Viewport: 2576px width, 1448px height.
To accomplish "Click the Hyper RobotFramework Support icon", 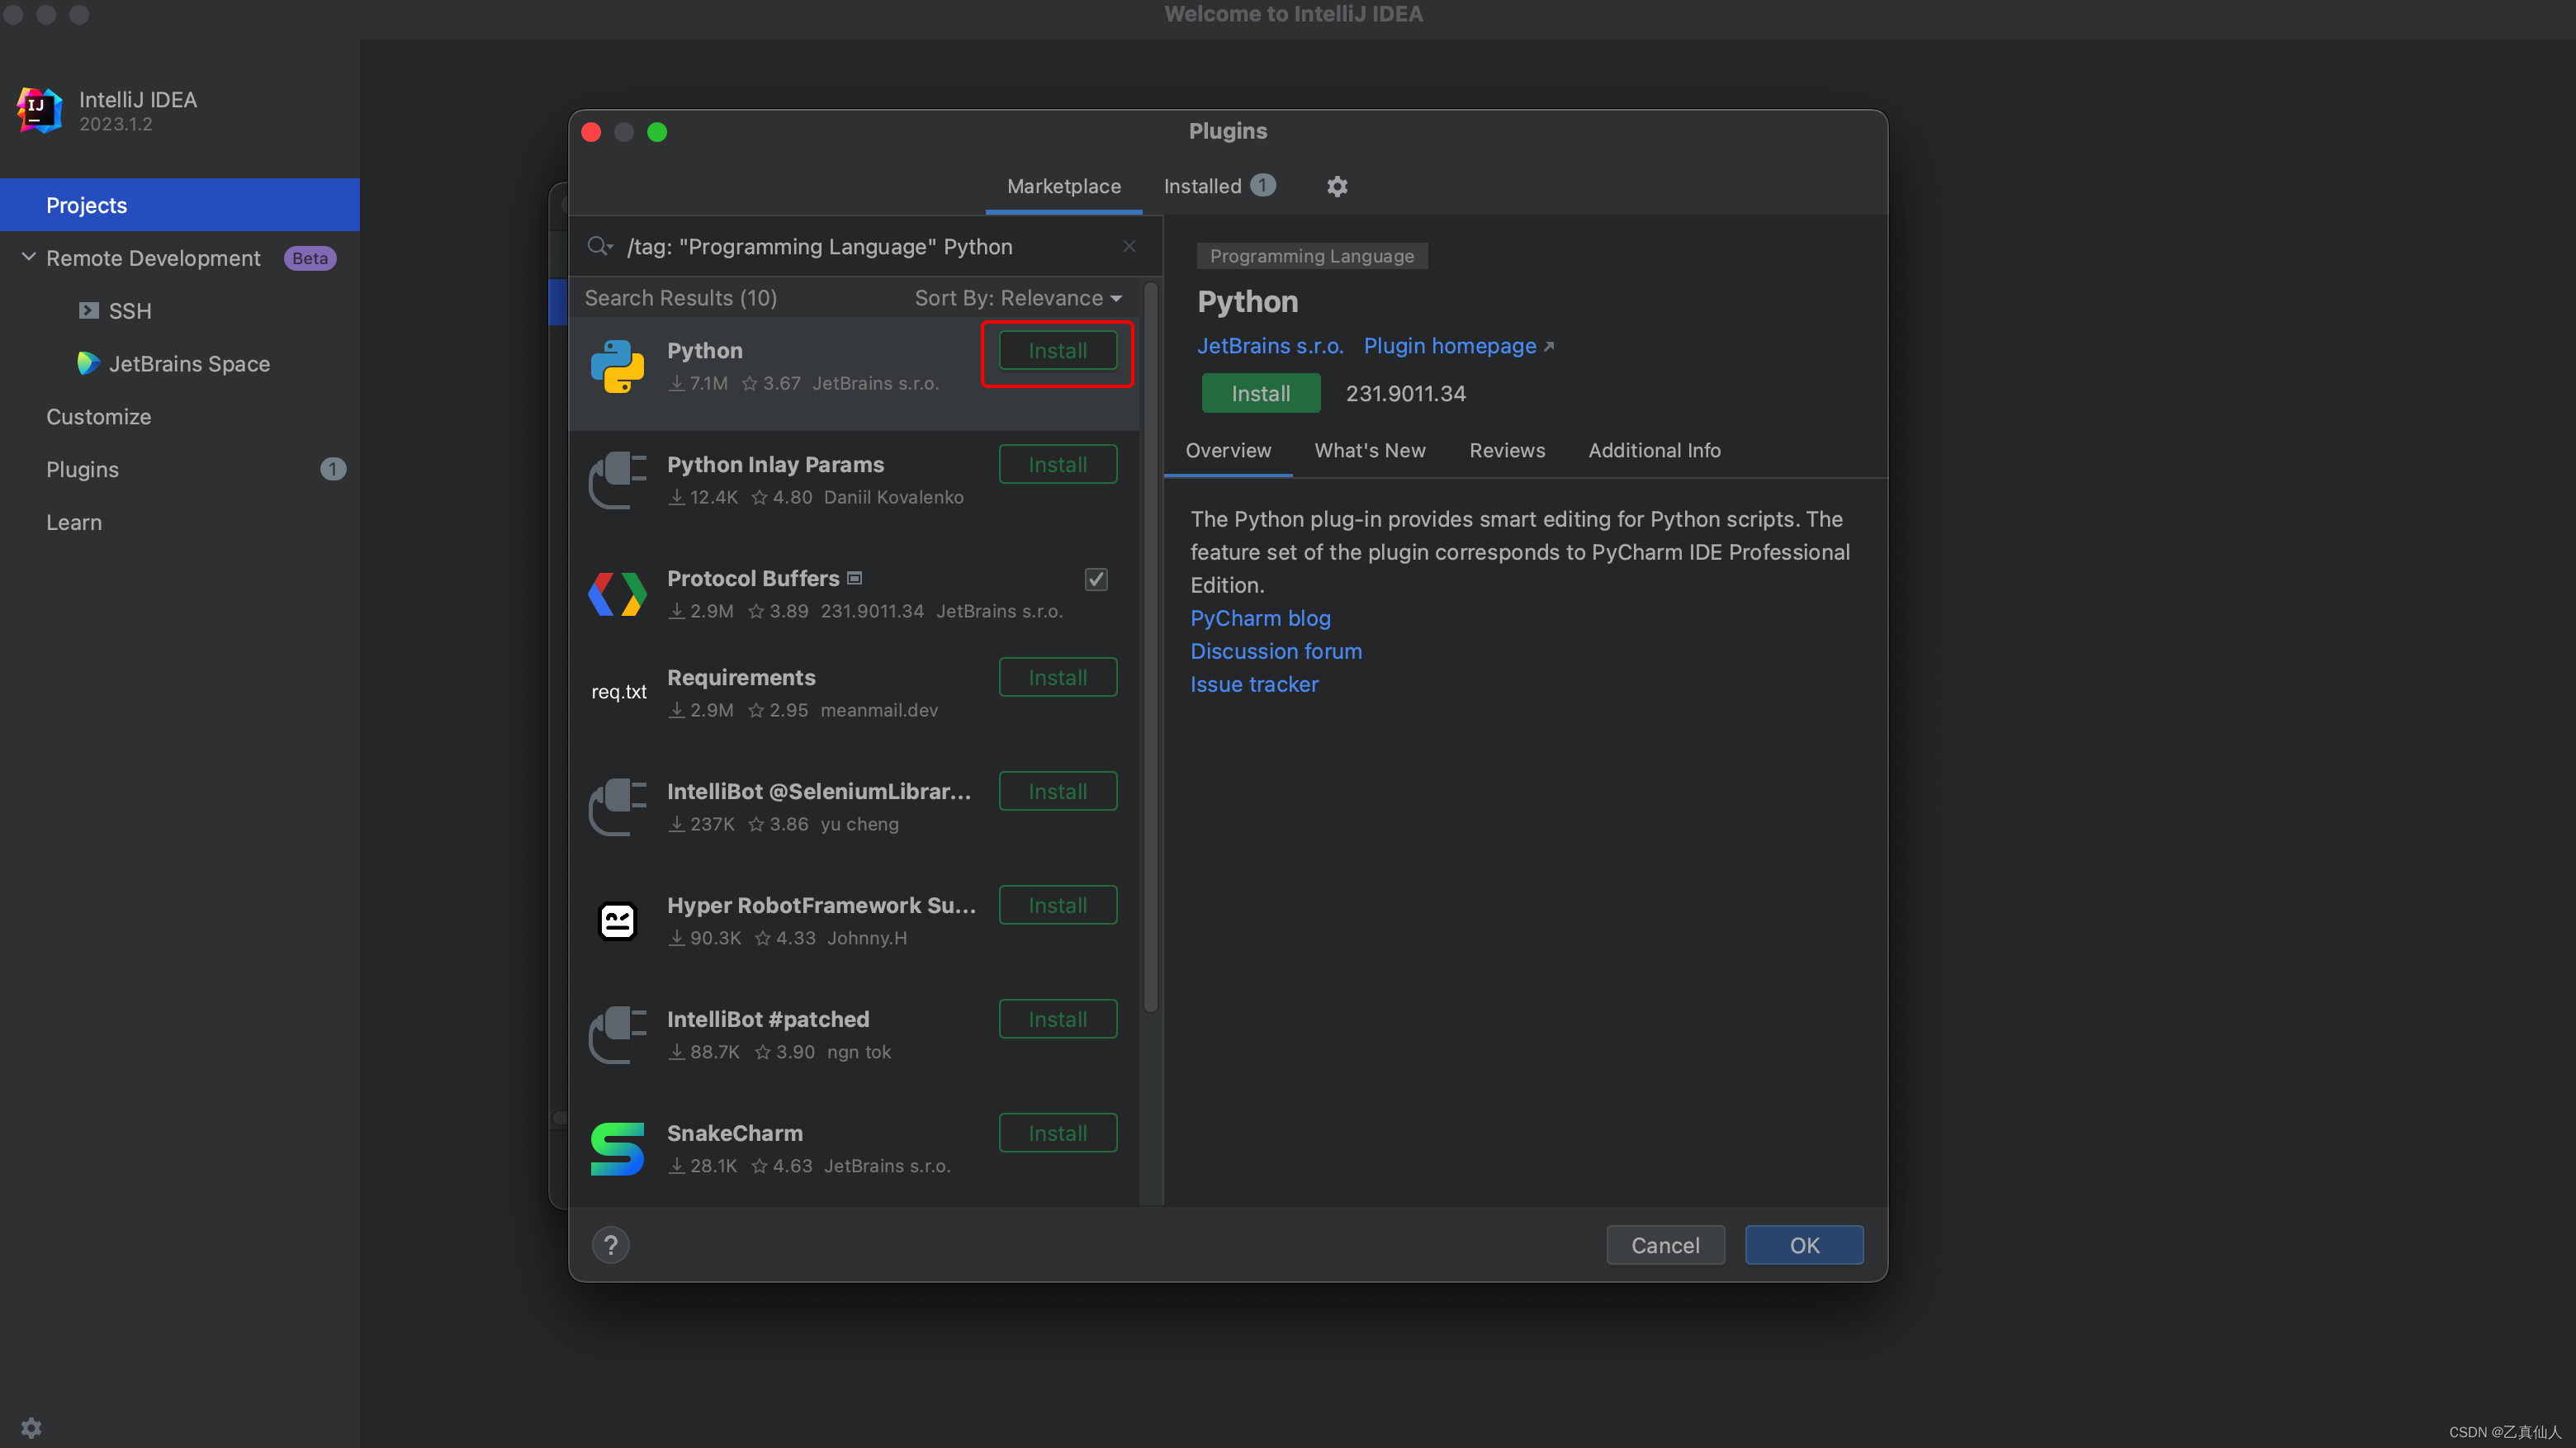I will pos(618,918).
